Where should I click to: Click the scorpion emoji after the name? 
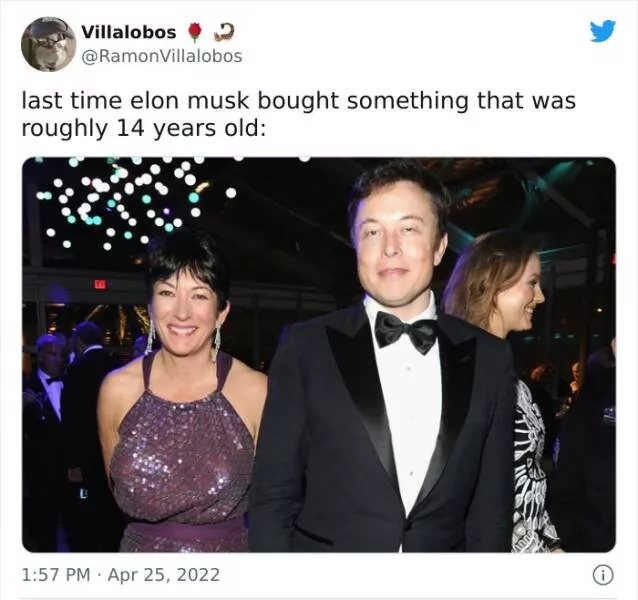point(224,32)
